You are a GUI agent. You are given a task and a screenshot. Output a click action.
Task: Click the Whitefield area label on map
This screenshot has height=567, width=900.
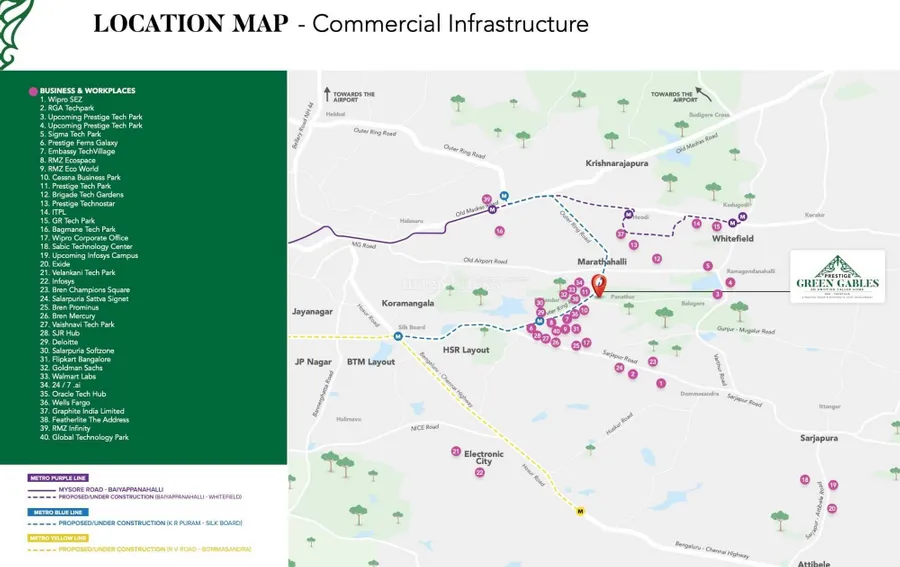(732, 239)
